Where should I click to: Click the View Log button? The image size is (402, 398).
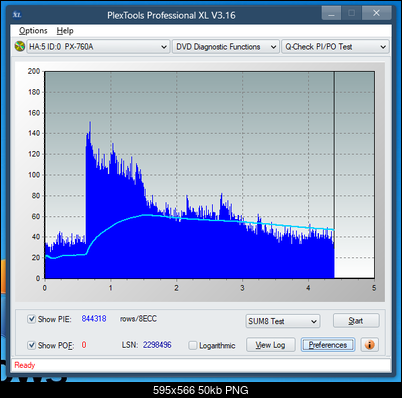(270, 345)
